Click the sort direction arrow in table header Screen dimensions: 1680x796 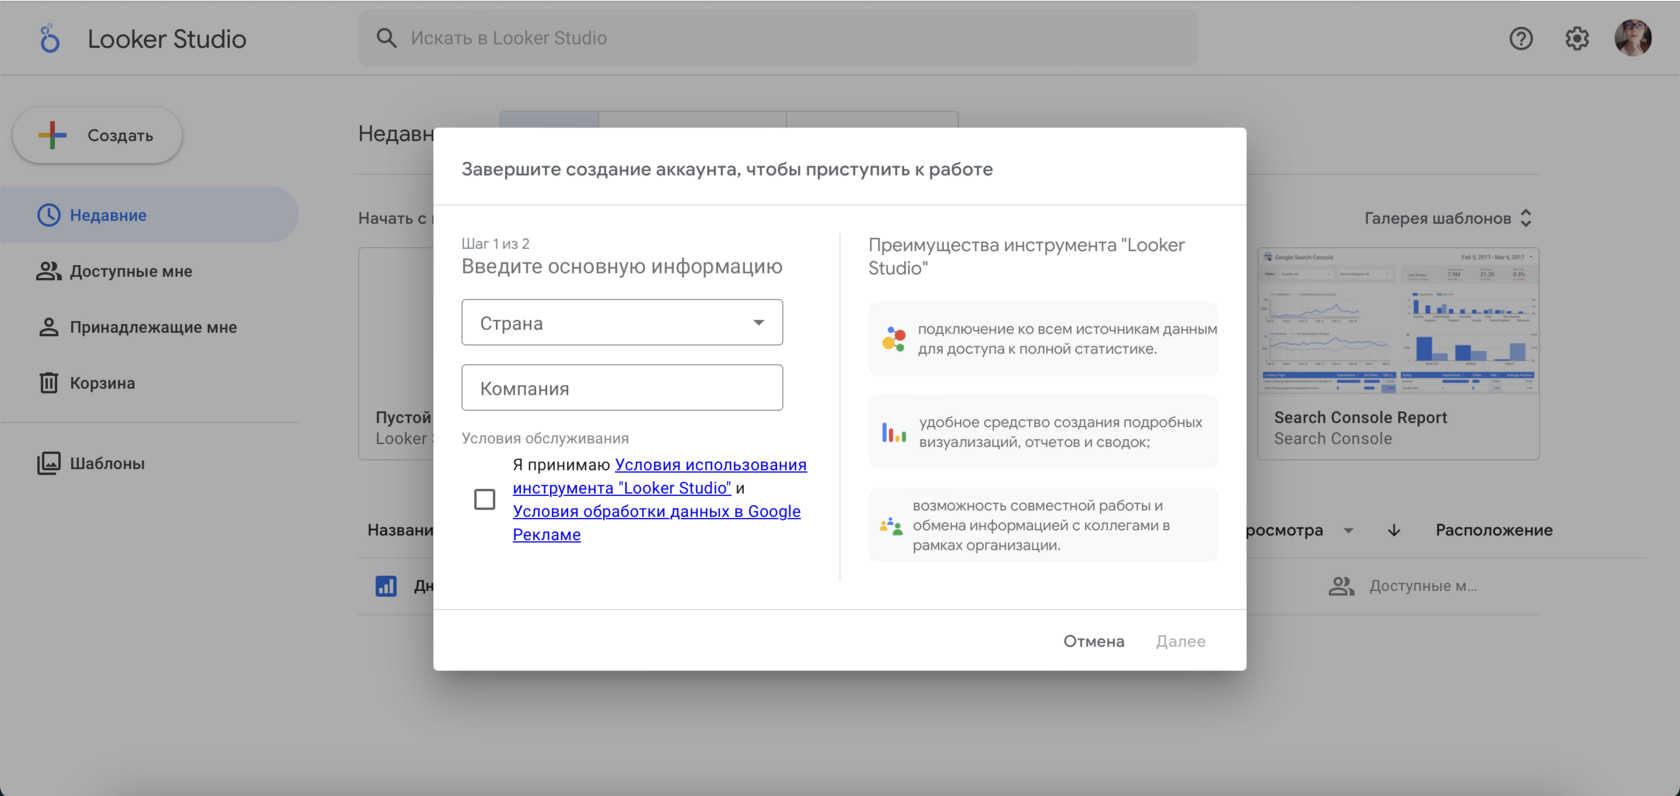pyautogui.click(x=1394, y=530)
